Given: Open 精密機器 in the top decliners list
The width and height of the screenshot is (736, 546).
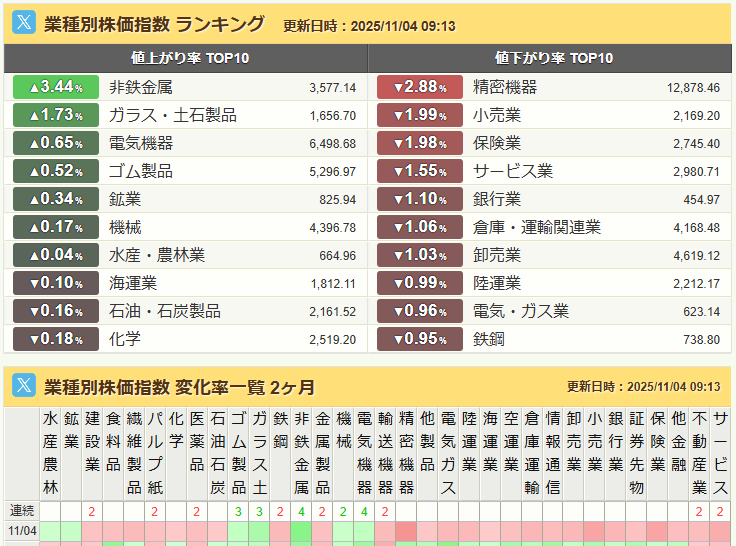Looking at the screenshot, I should click(505, 87).
